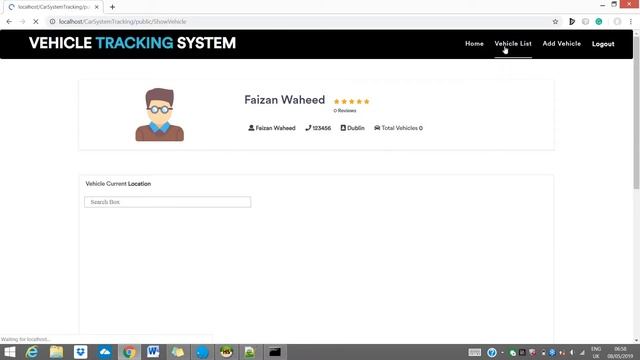Close the CarSystemTracking browser tab
Image resolution: width=640 pixels, height=360 pixels.
[x=97, y=7]
